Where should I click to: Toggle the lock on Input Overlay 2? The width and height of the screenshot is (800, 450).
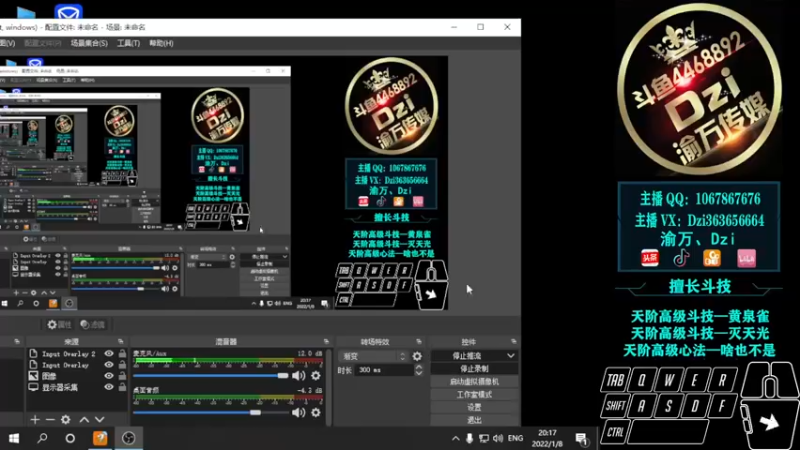122,353
